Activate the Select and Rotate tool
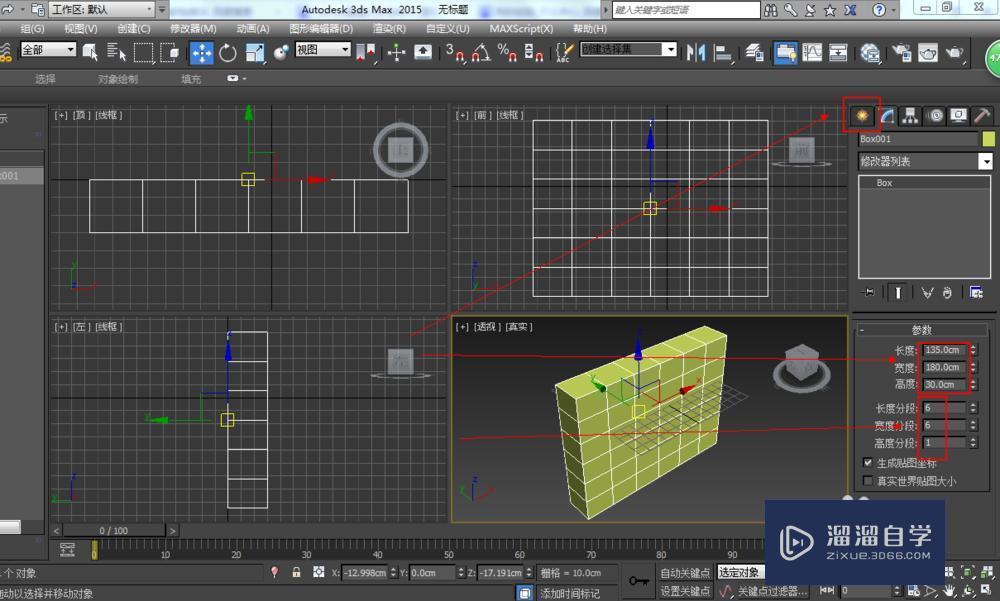This screenshot has height=601, width=1000. tap(228, 52)
